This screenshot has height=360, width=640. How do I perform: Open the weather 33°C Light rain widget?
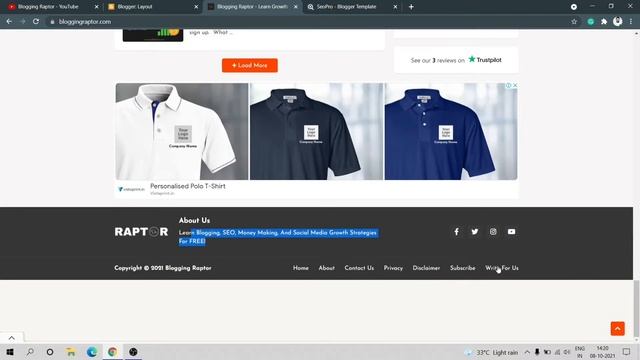(x=491, y=352)
